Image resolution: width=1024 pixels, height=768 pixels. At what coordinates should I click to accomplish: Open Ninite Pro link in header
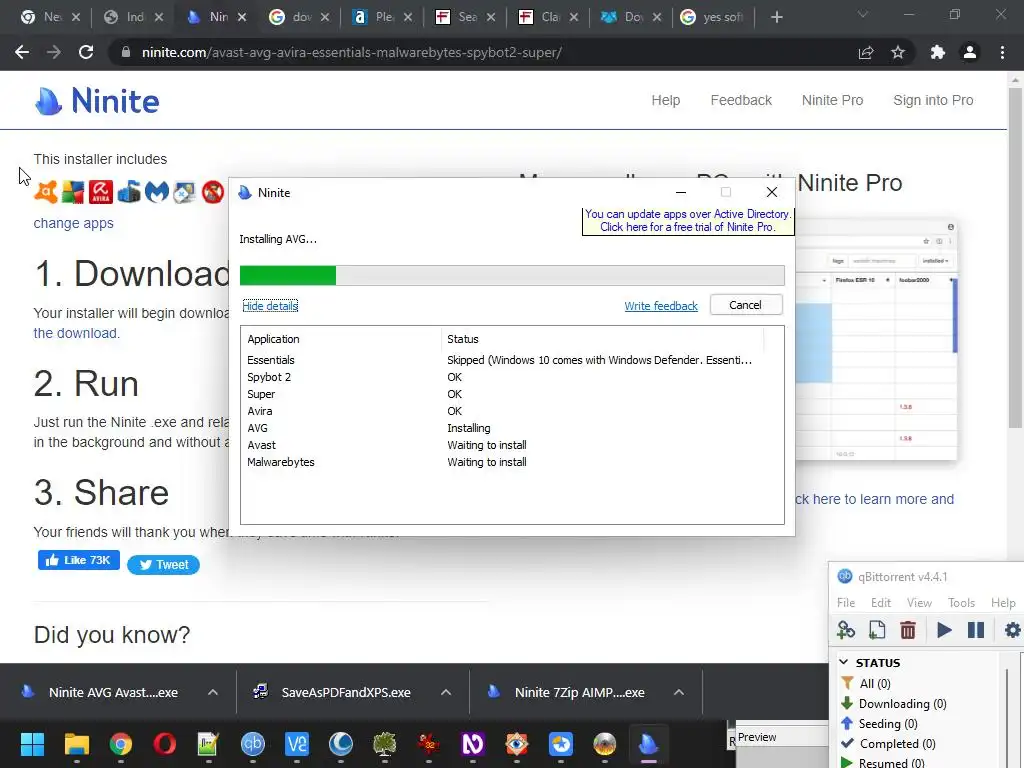pyautogui.click(x=833, y=101)
